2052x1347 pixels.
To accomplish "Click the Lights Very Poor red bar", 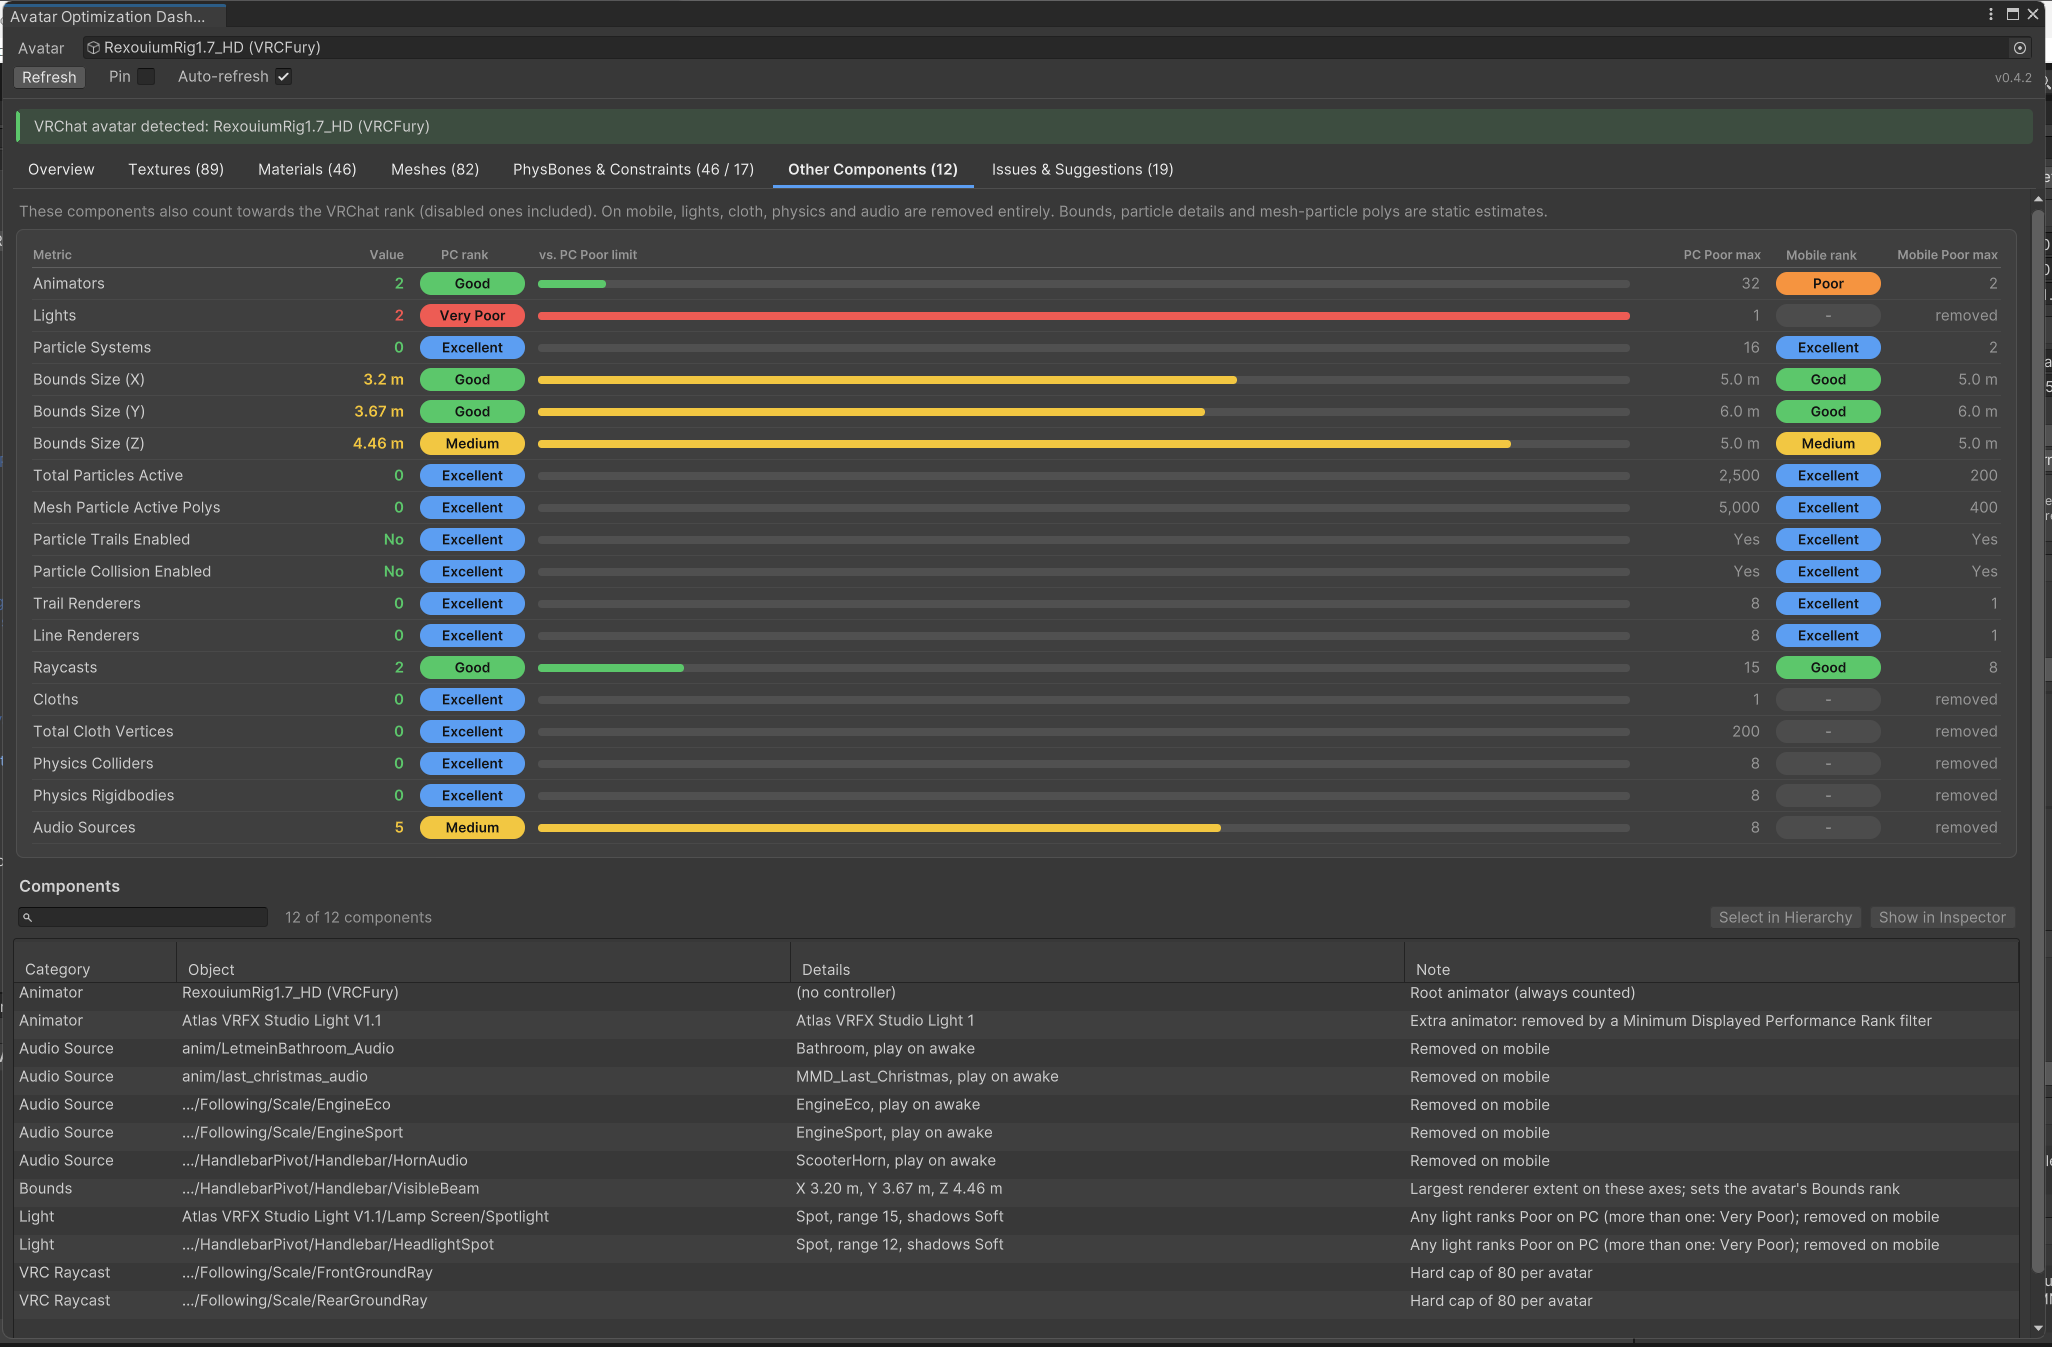I will tap(1083, 316).
